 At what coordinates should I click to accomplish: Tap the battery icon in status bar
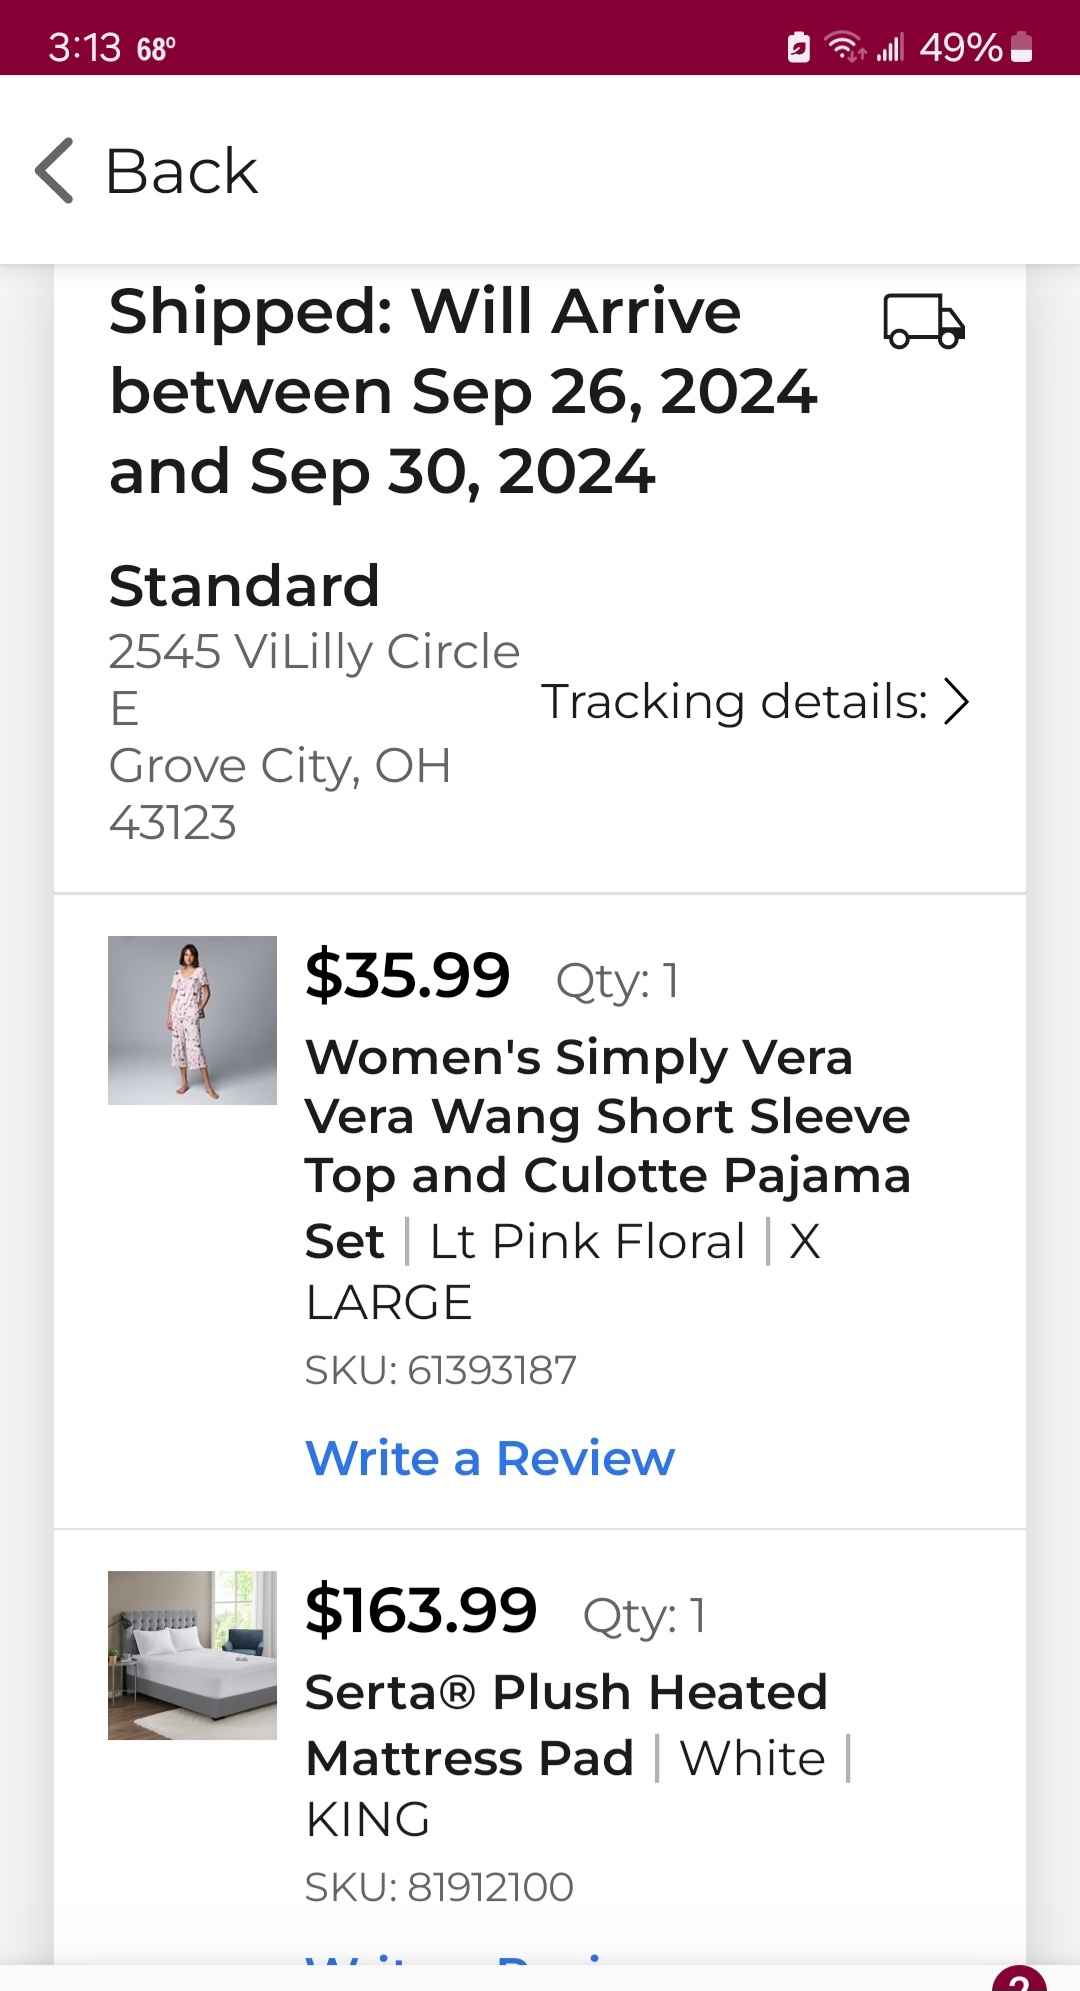click(1022, 47)
